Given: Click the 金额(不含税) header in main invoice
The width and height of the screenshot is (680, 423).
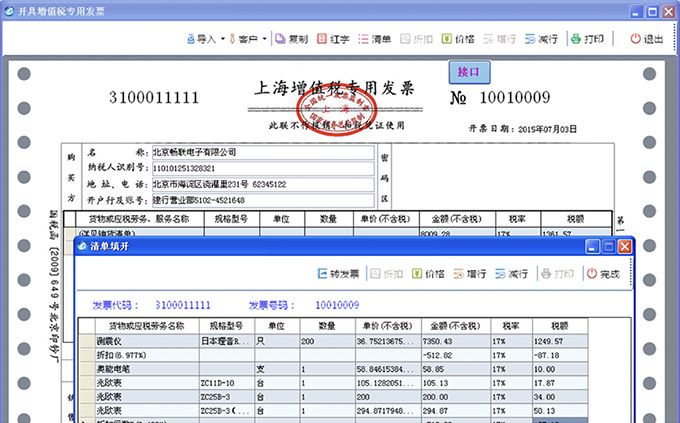Looking at the screenshot, I should tap(457, 219).
